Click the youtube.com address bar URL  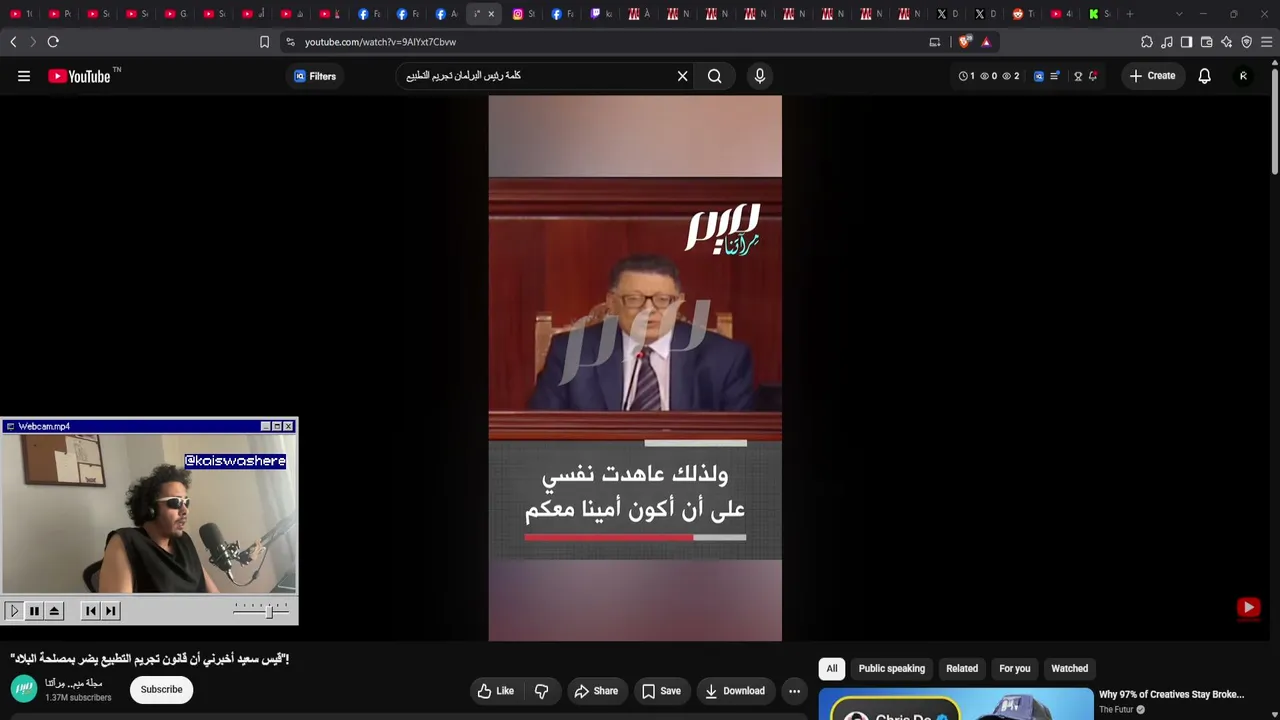click(380, 42)
